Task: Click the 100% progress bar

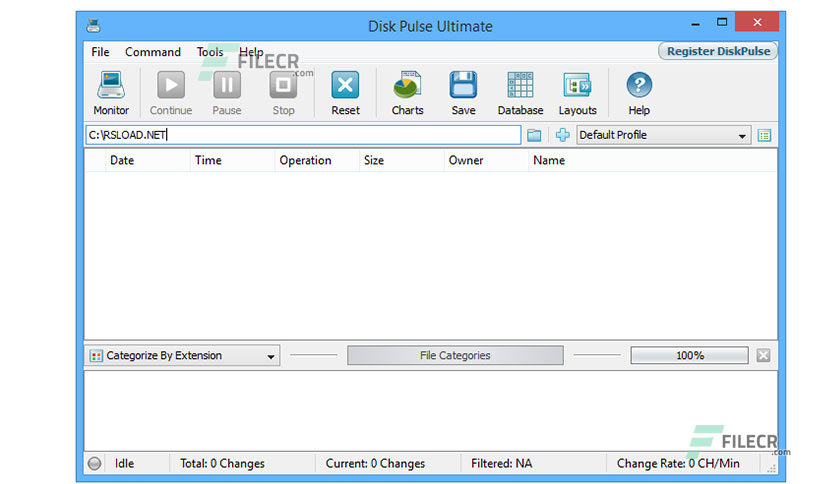Action: pos(689,356)
